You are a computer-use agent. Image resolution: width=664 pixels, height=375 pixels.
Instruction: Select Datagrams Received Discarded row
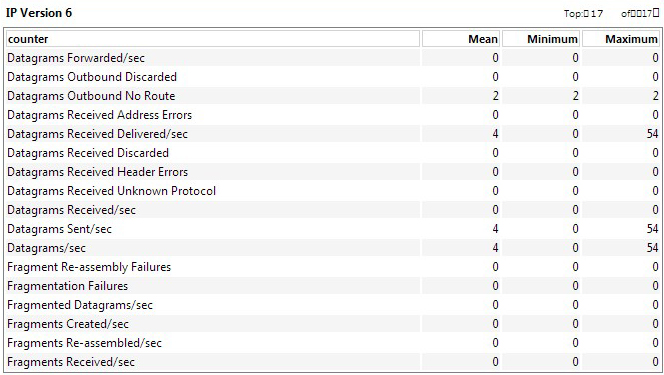(x=332, y=153)
